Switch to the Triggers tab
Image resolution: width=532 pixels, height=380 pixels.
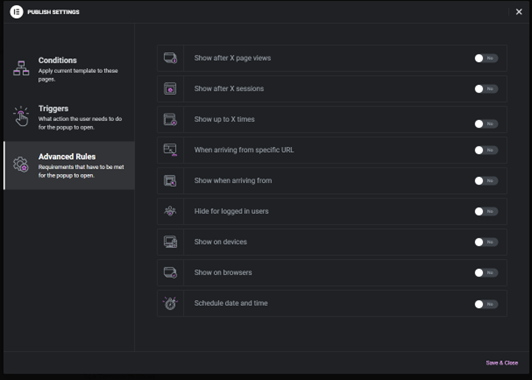pyautogui.click(x=69, y=117)
